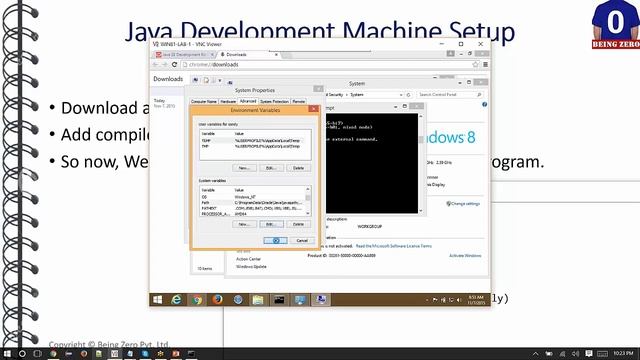Open host Chrome taskbar icon
This screenshot has width=640, height=360.
click(x=53, y=353)
